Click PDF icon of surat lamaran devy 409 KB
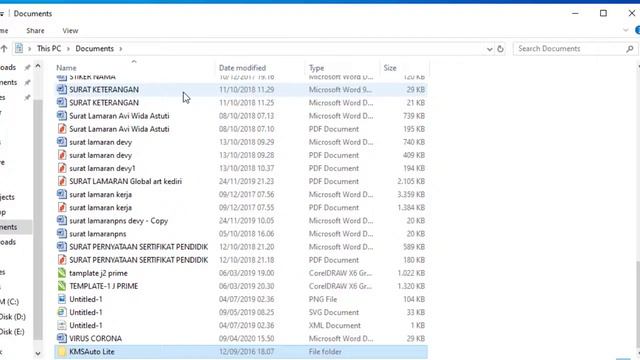640x360 pixels. click(62, 155)
